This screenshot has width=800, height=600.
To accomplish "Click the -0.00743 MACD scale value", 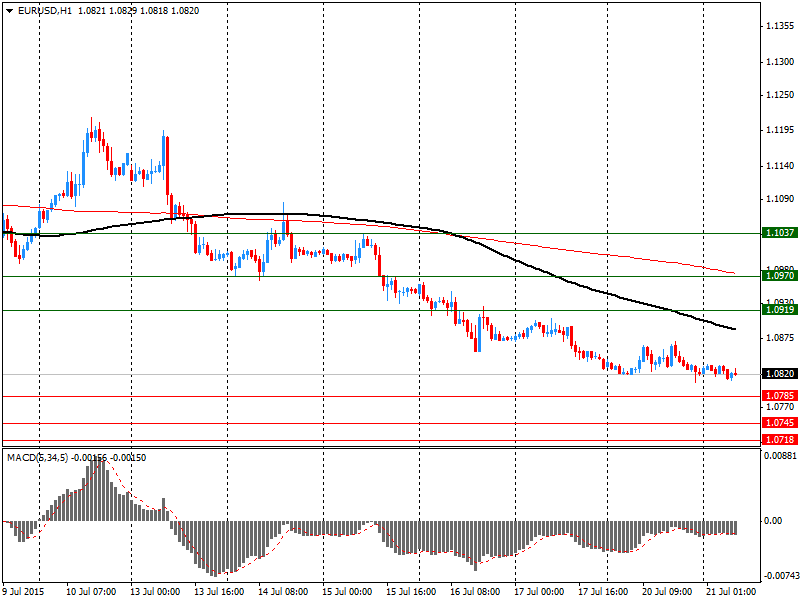I will [781, 576].
